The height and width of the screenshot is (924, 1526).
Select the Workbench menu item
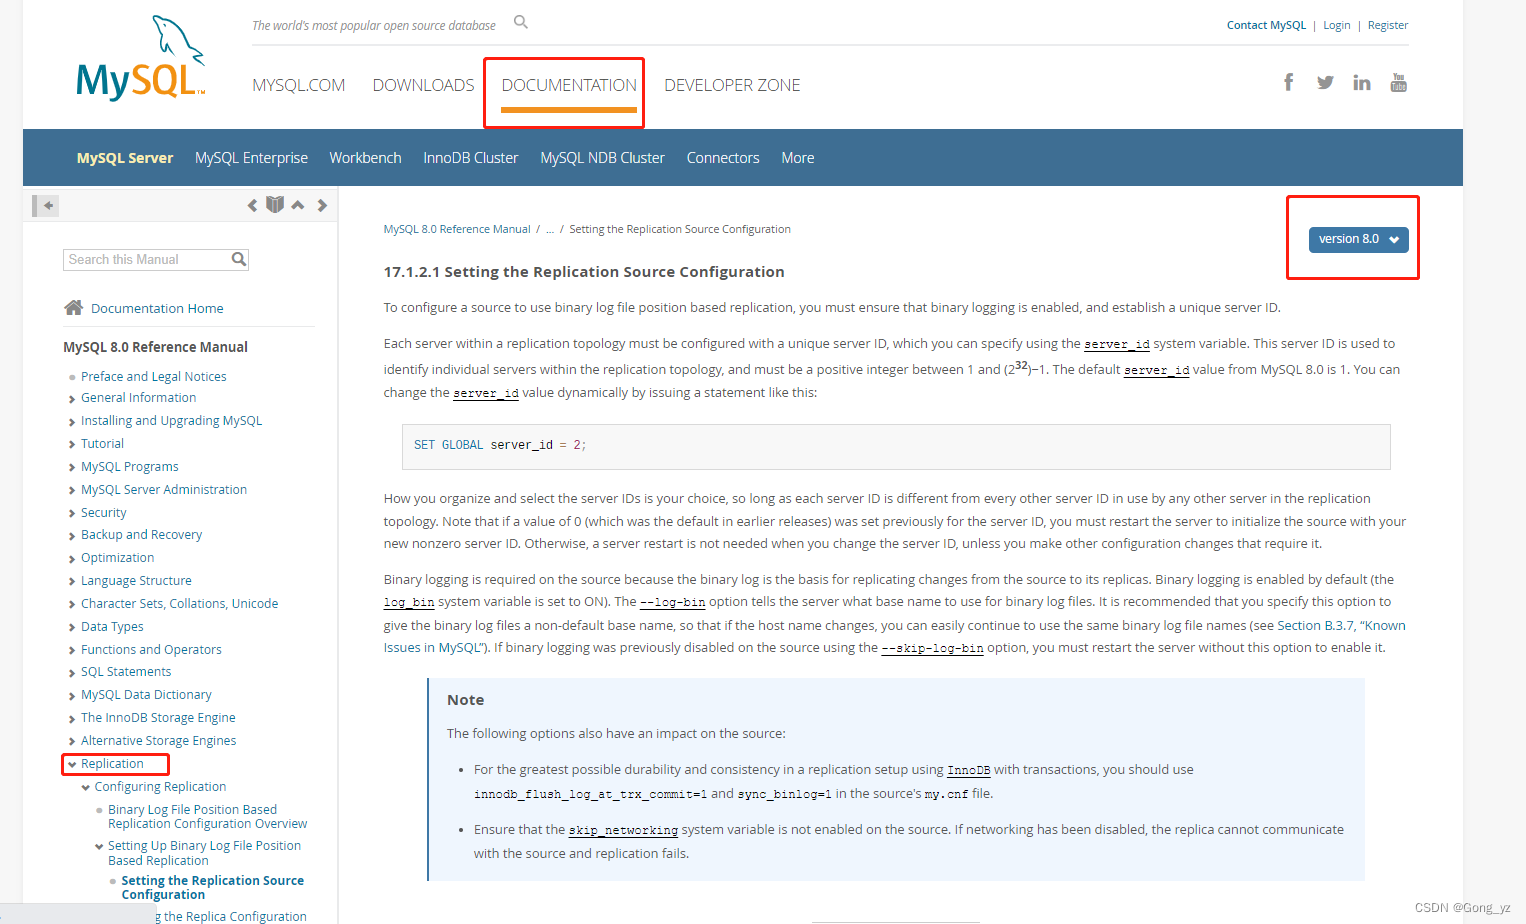click(365, 158)
